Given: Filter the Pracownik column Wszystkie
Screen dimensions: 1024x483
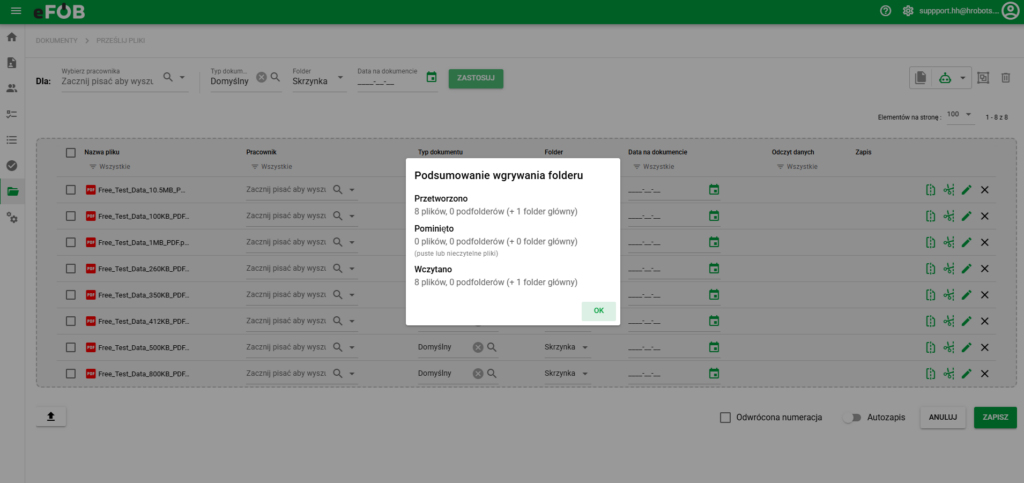Looking at the screenshot, I should 272,167.
